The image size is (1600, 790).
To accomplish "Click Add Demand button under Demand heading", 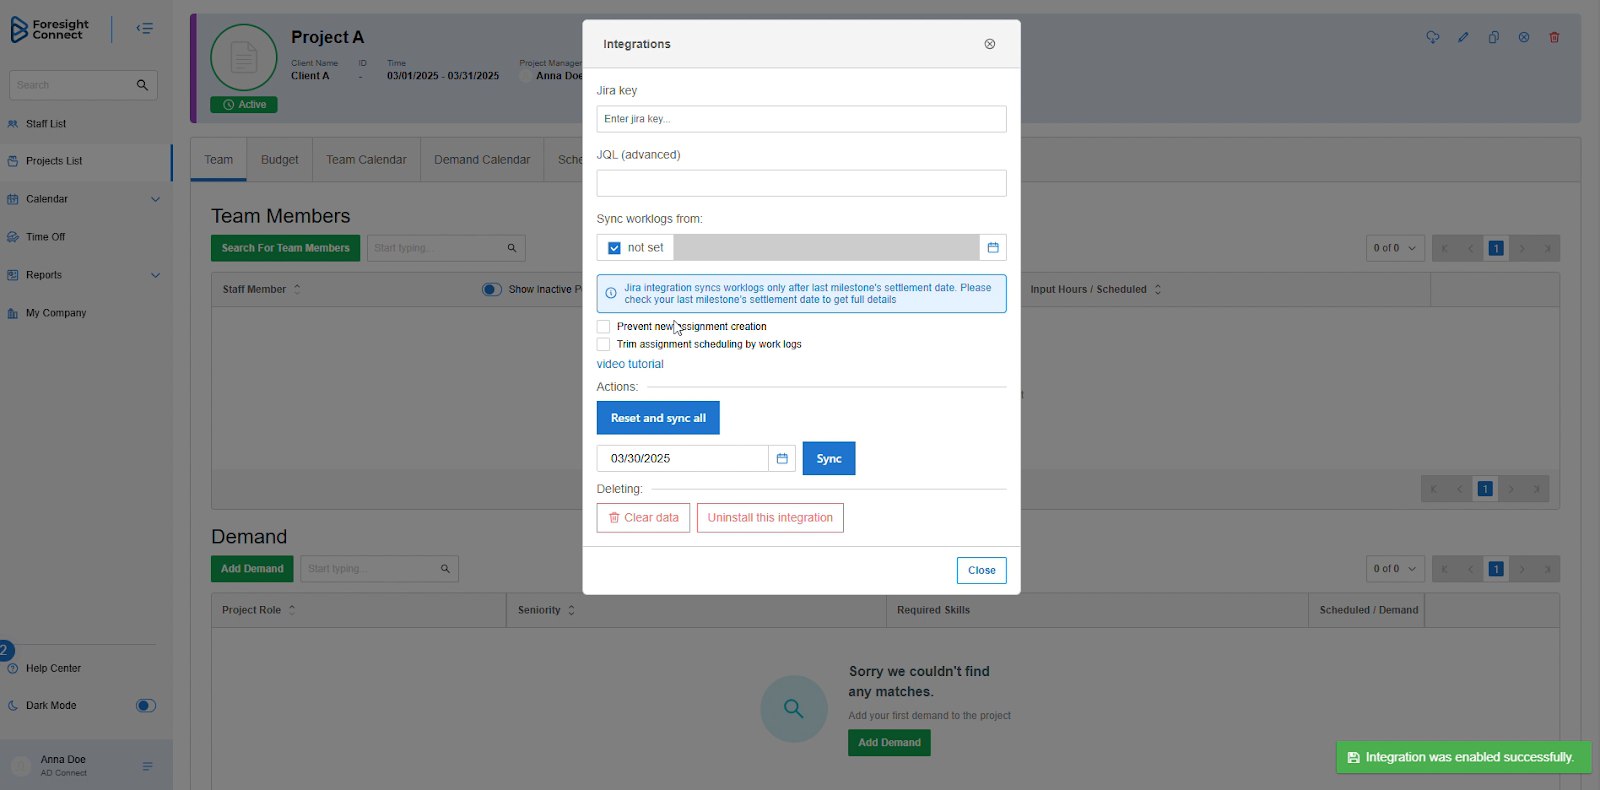I will click(x=252, y=569).
